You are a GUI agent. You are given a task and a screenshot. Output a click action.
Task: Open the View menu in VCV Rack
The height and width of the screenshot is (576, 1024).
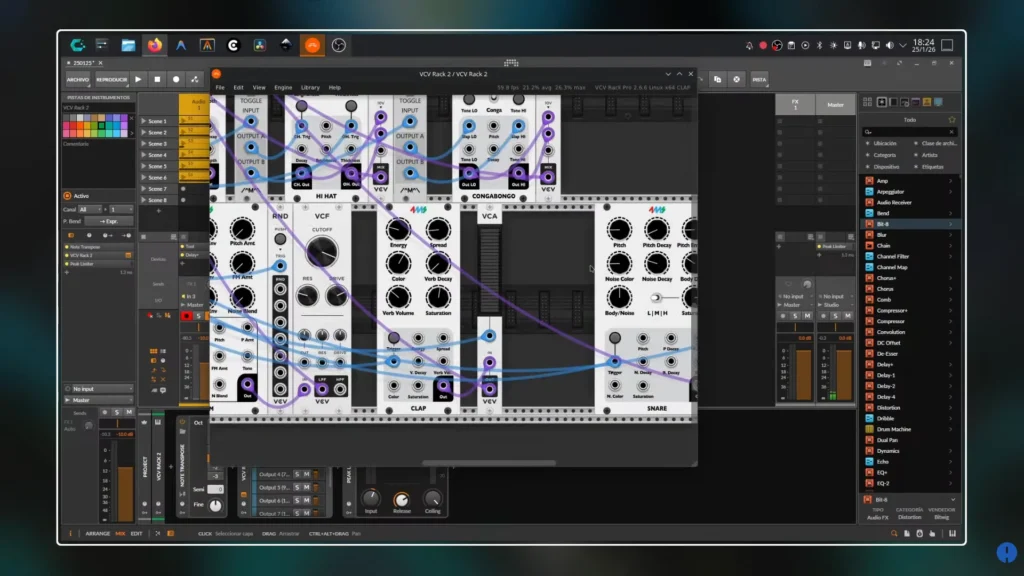tap(259, 88)
